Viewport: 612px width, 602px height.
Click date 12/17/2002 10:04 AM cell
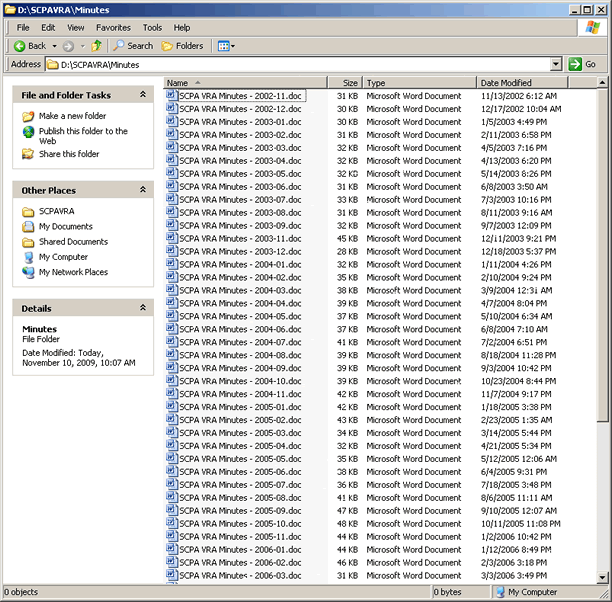(521, 109)
